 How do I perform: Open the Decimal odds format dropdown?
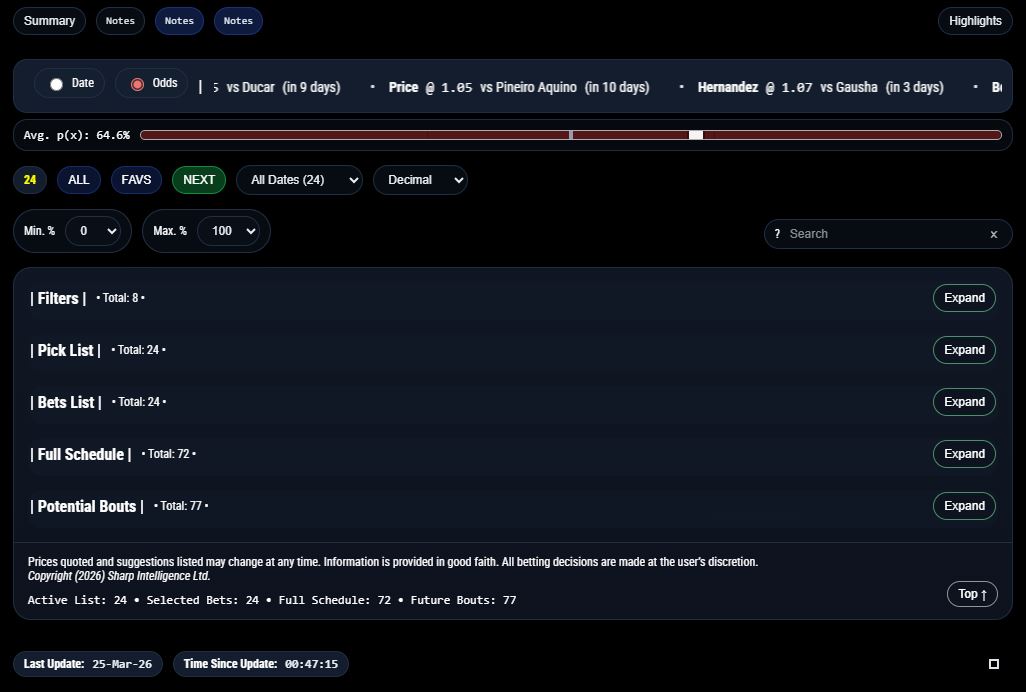(x=420, y=180)
